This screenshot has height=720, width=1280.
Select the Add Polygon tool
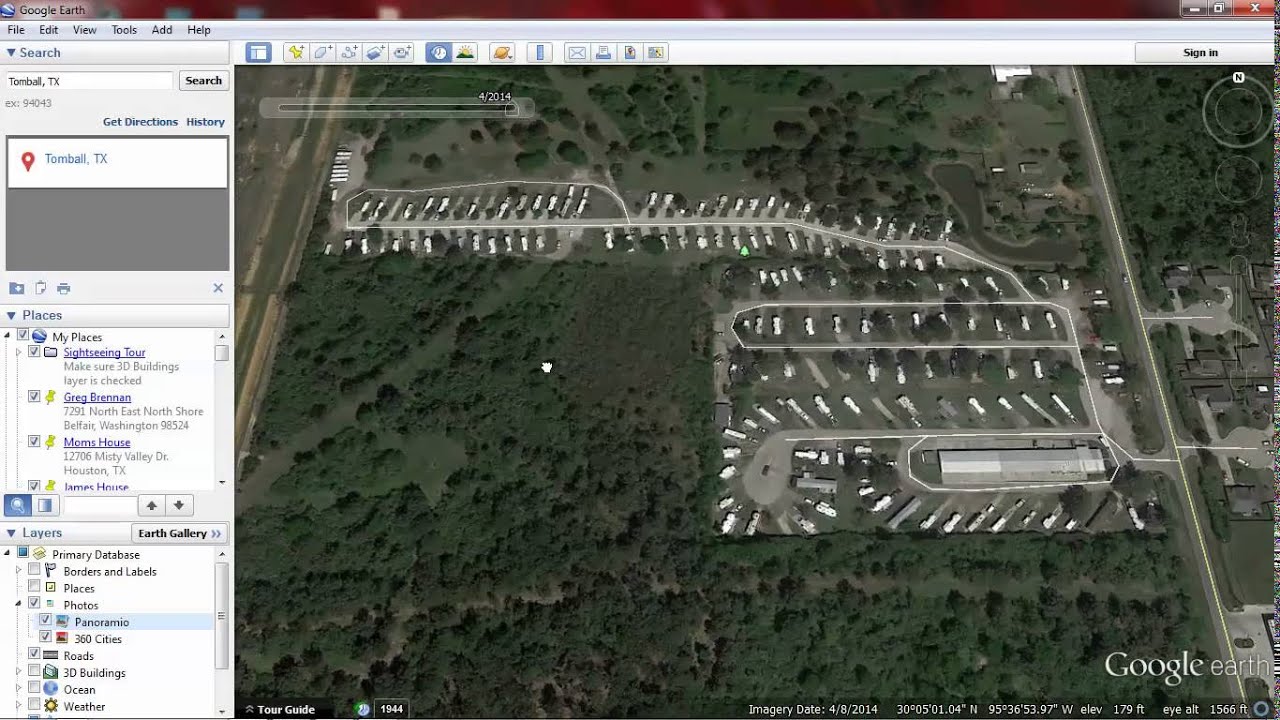pos(322,53)
